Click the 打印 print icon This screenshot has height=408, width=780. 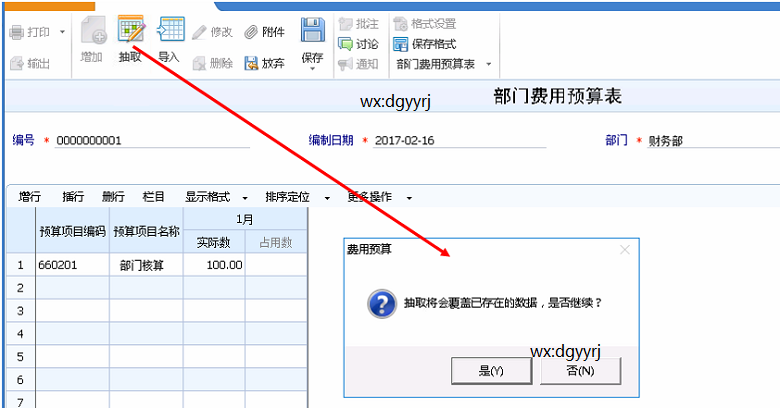click(16, 32)
